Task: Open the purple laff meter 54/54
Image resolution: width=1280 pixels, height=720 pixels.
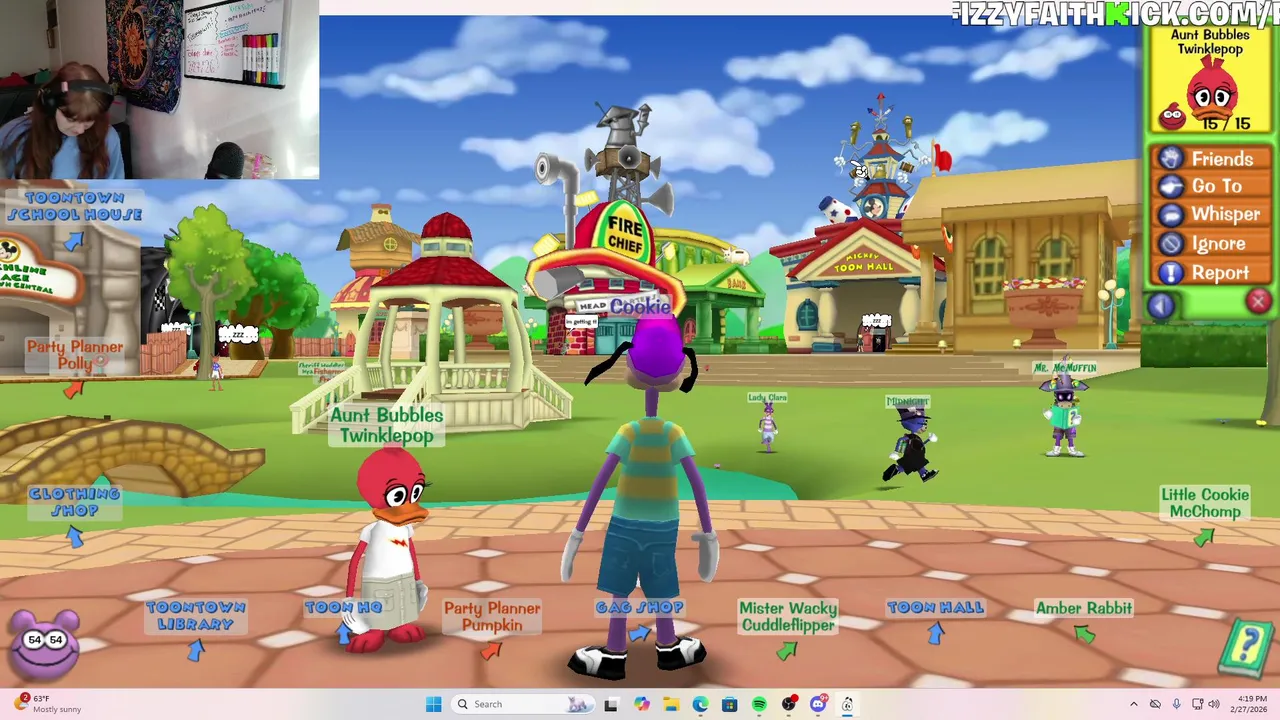Action: [44, 643]
